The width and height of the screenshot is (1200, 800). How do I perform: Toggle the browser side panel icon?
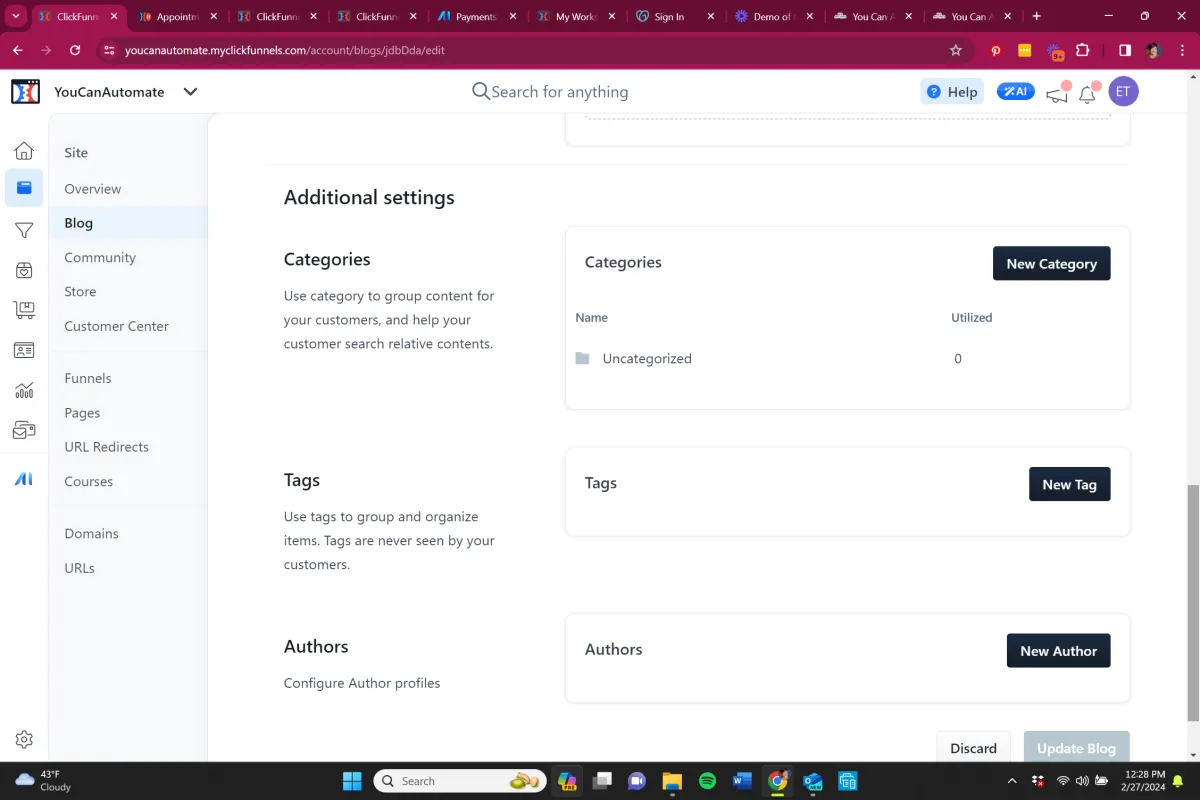pyautogui.click(x=1125, y=50)
